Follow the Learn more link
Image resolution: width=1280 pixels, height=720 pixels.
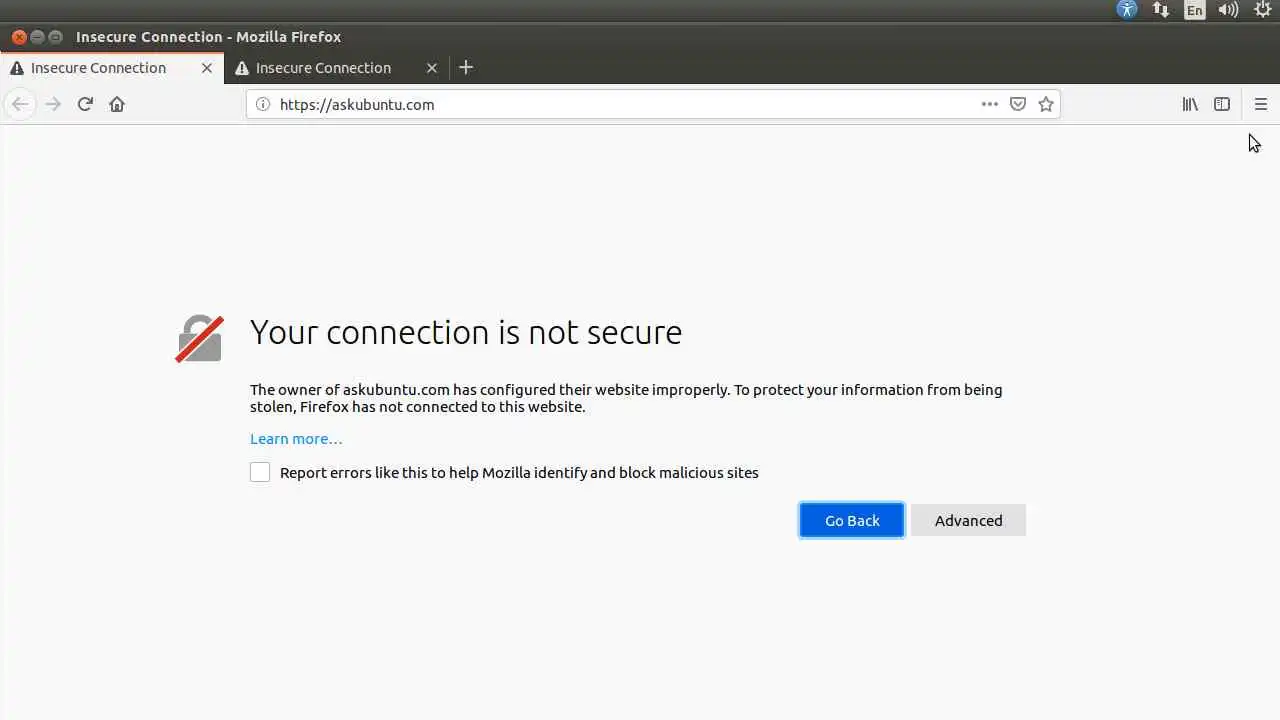coord(296,439)
